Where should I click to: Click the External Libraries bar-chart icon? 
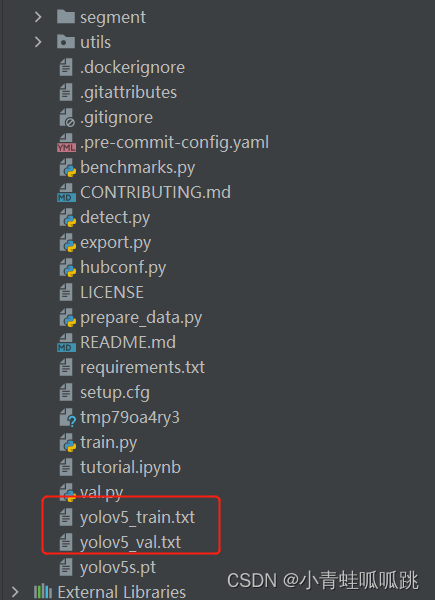click(42, 592)
